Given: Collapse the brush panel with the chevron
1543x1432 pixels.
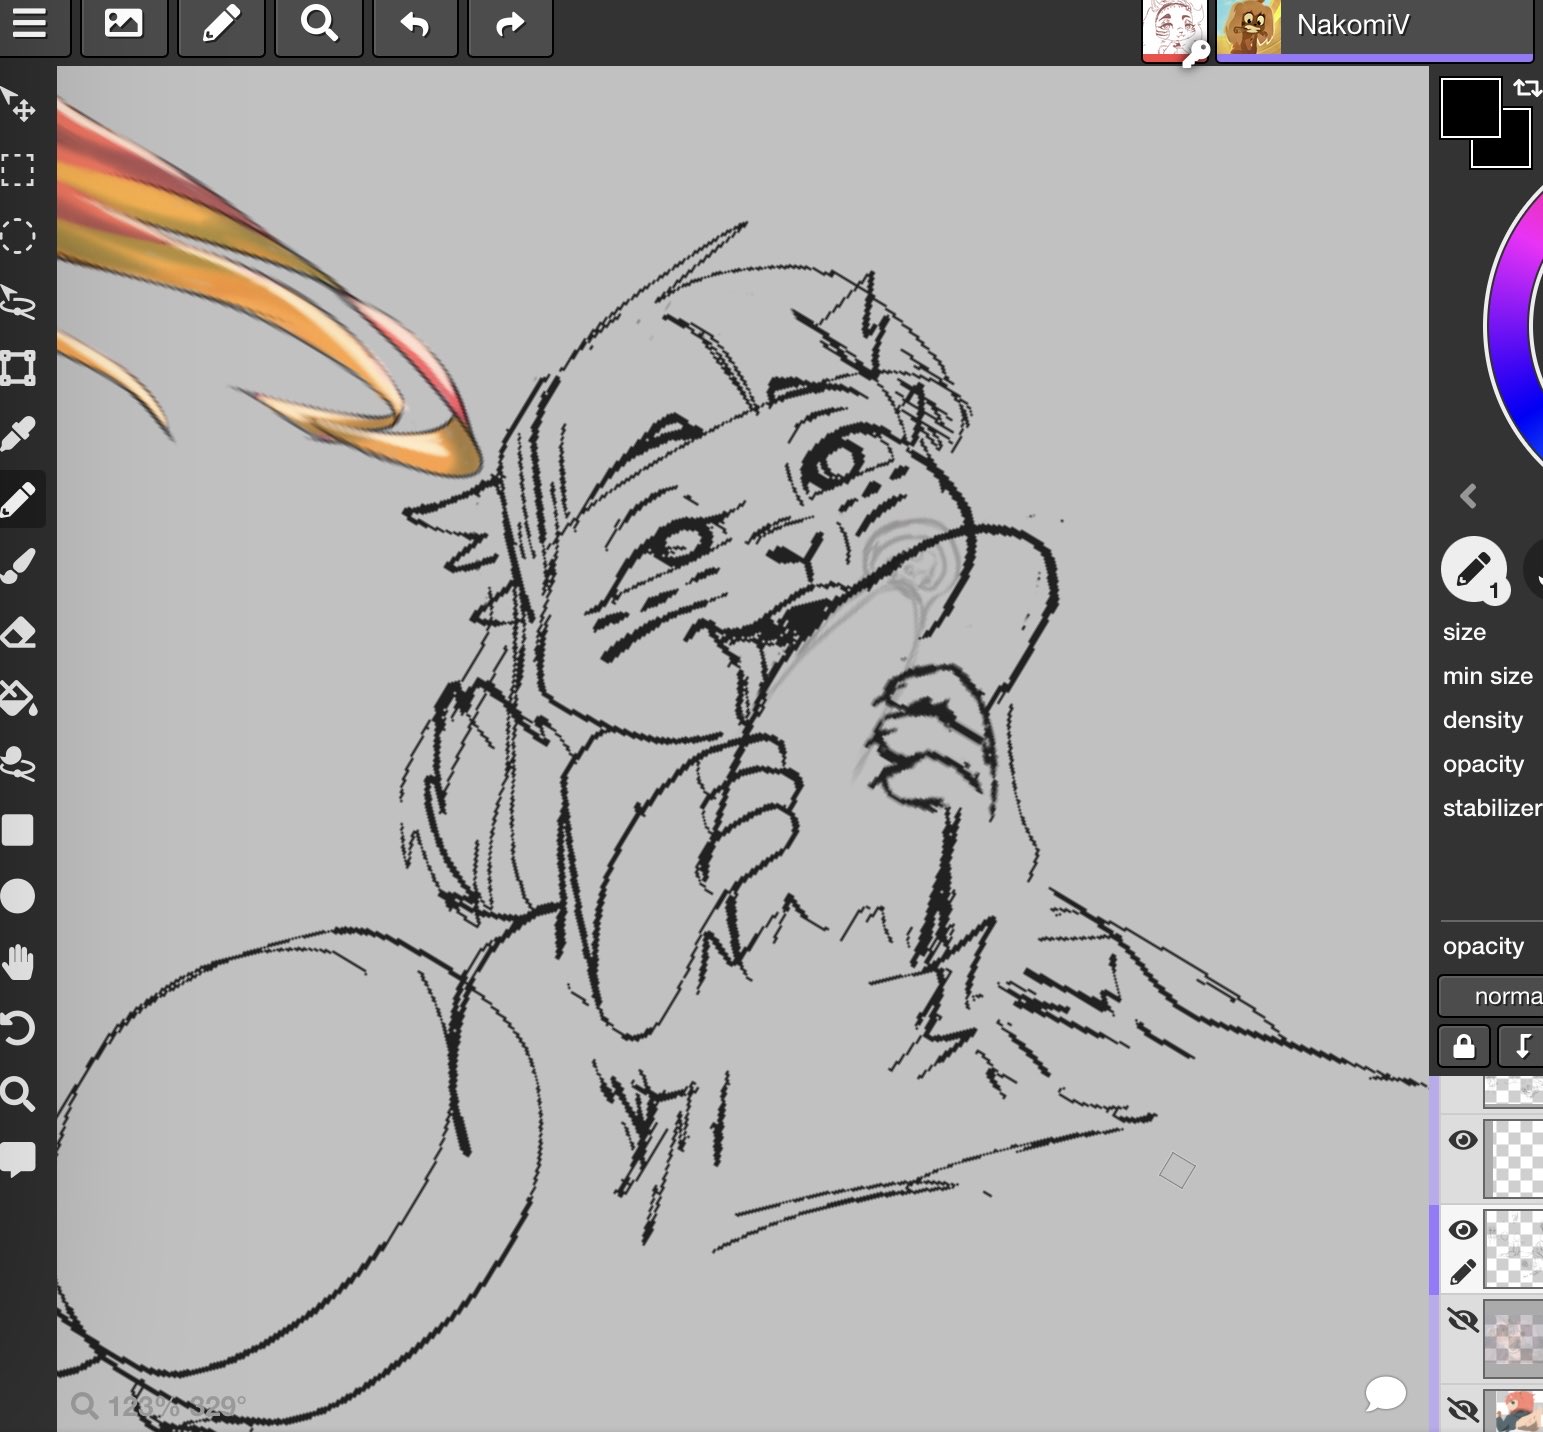Looking at the screenshot, I should [1468, 496].
